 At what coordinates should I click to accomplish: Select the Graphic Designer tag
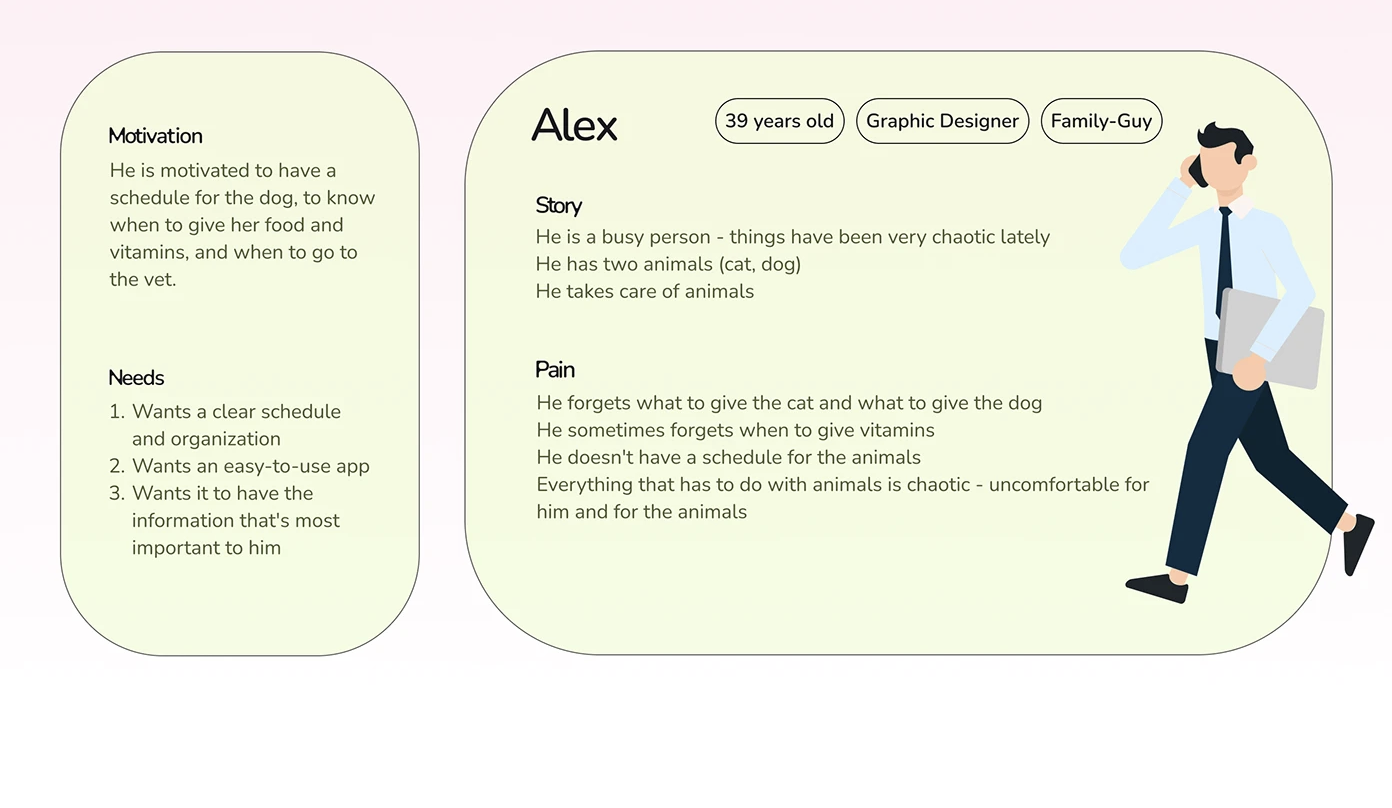point(942,121)
